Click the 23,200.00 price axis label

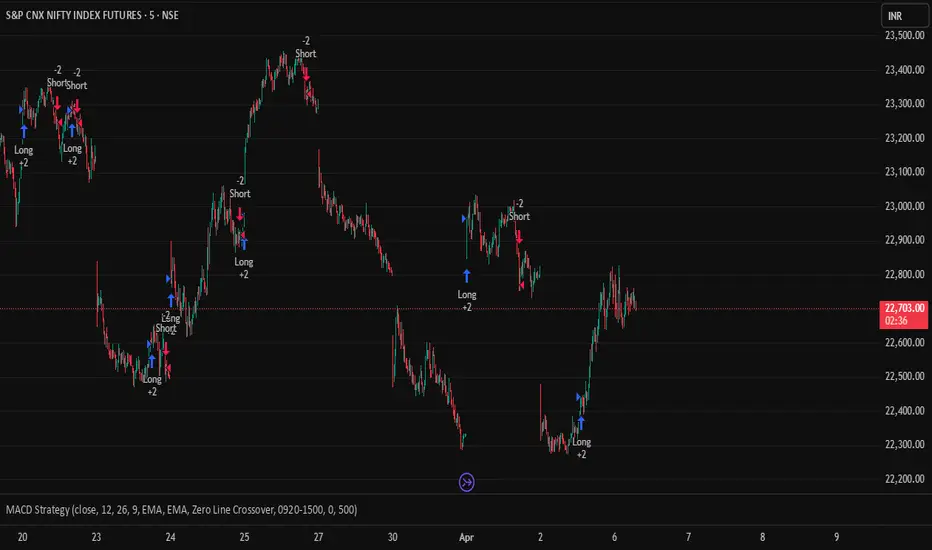[905, 138]
